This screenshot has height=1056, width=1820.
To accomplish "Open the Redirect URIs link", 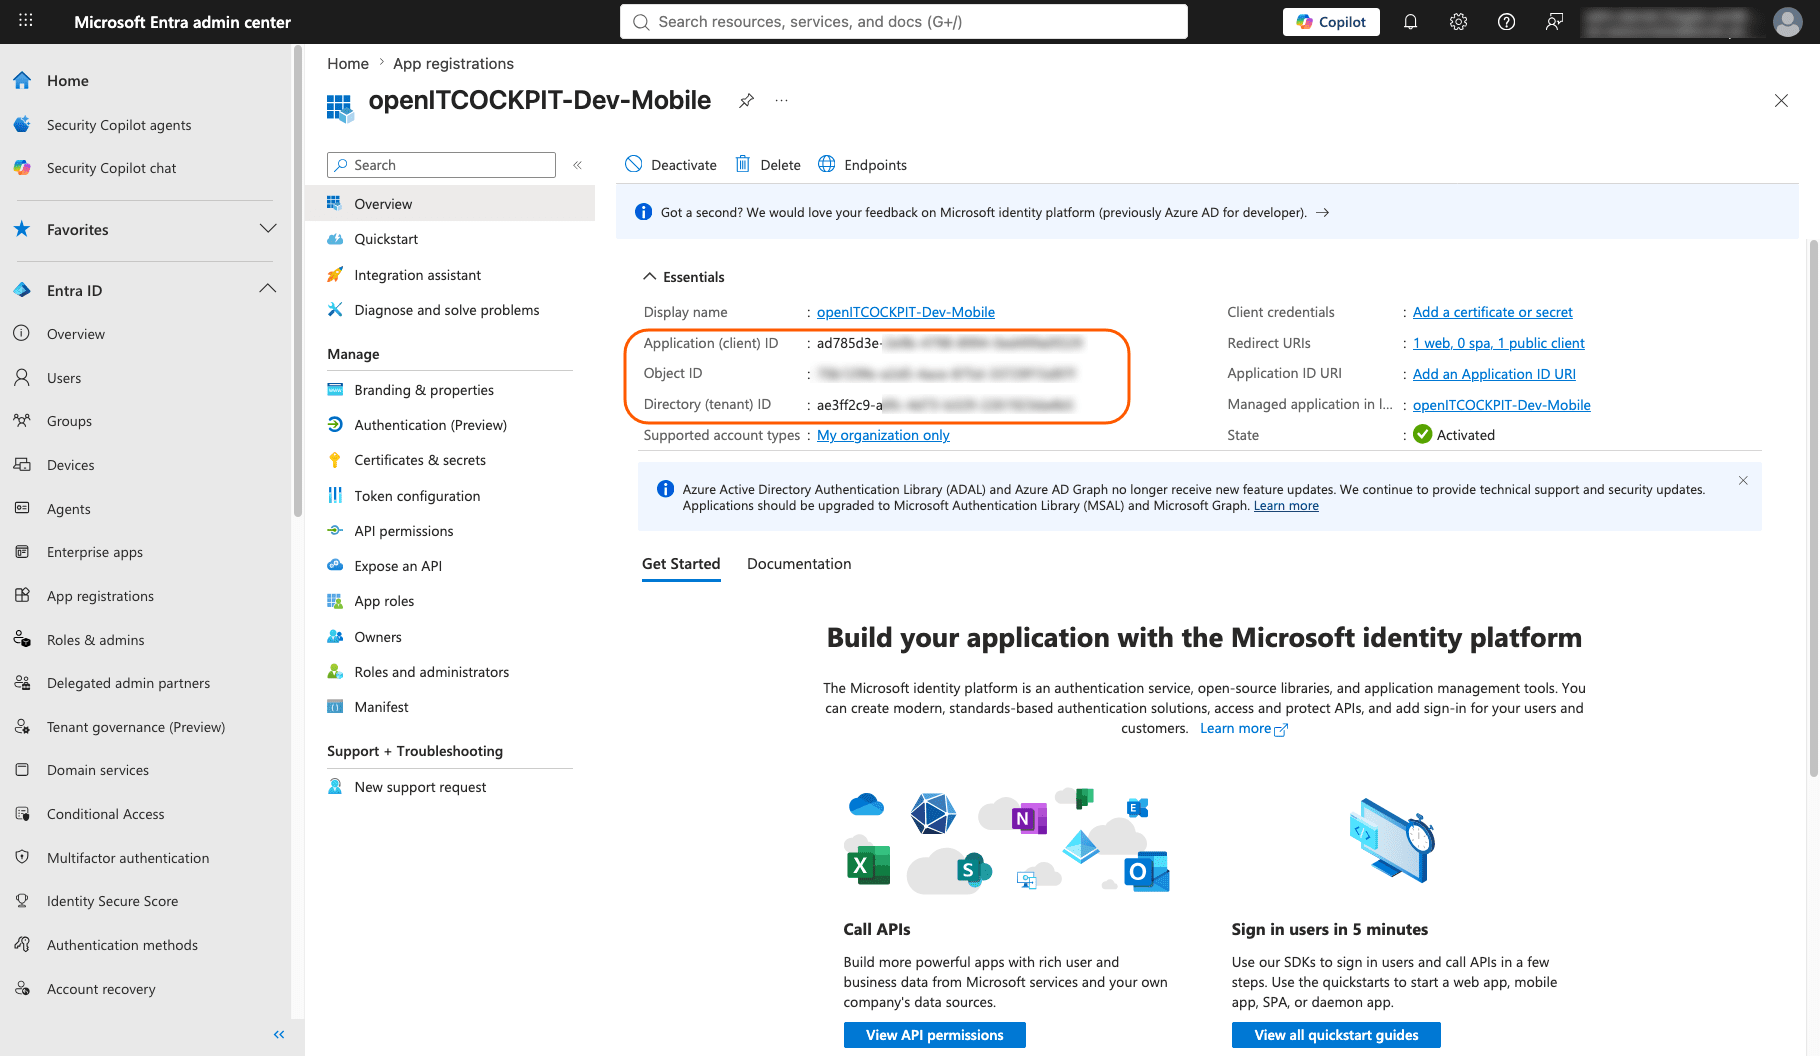I will coord(1498,343).
